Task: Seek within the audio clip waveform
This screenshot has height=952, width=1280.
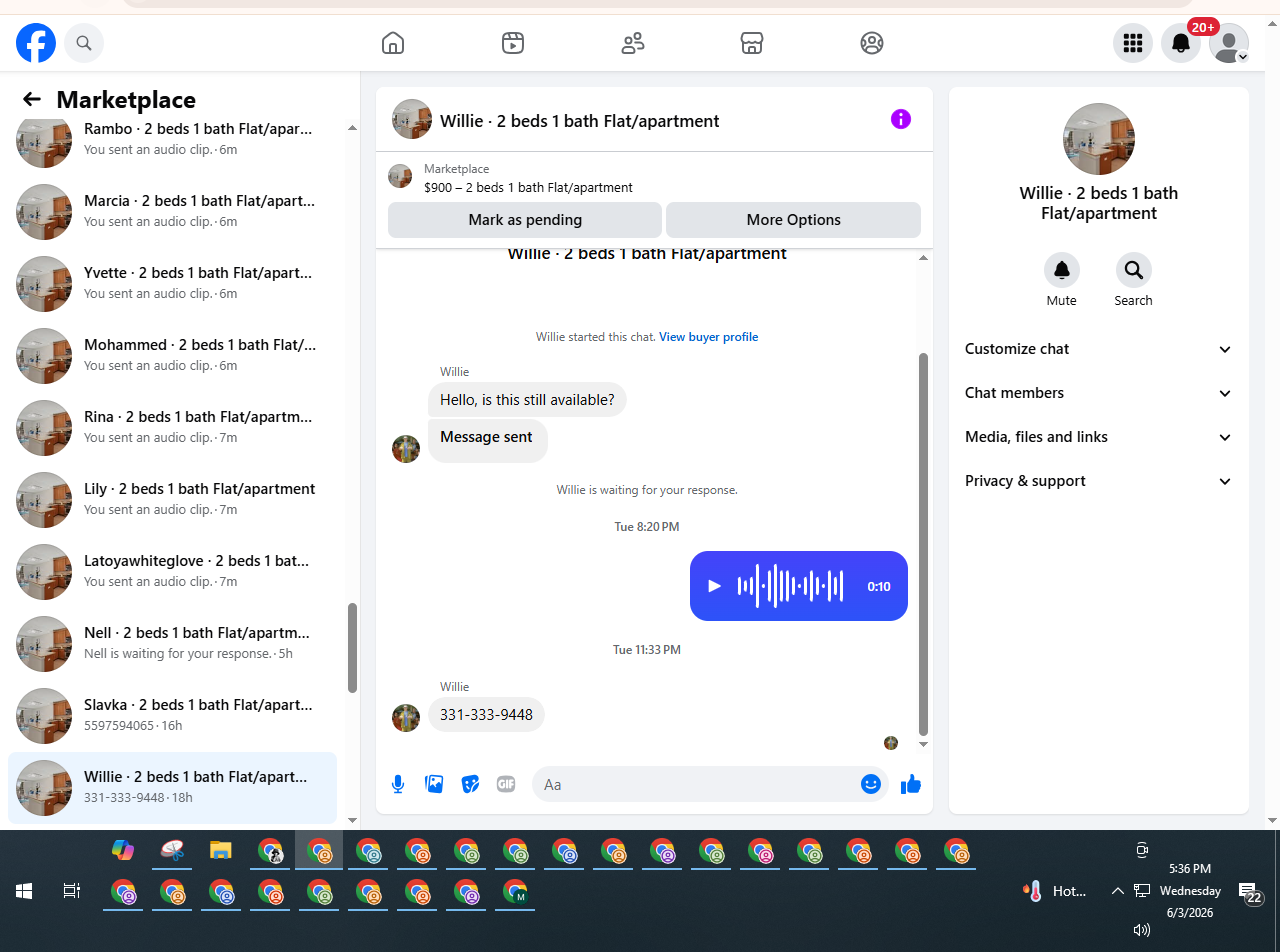Action: click(791, 586)
